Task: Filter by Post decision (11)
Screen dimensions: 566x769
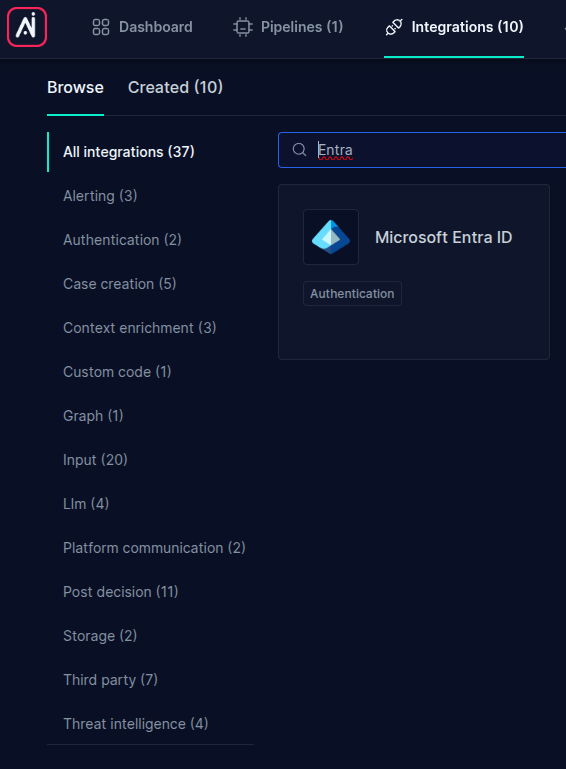Action: click(121, 592)
